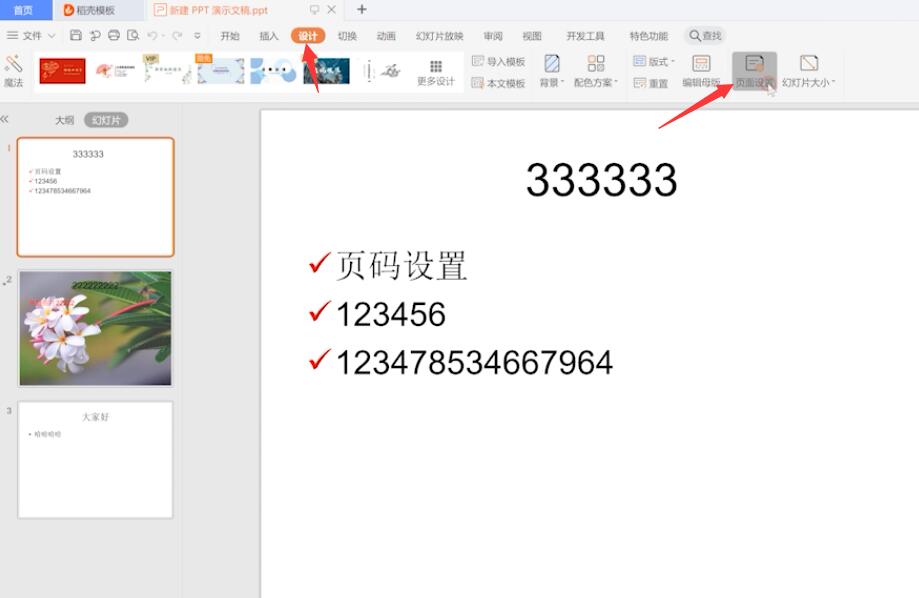Click the export-to-PDF icon beside Save

click(94, 35)
